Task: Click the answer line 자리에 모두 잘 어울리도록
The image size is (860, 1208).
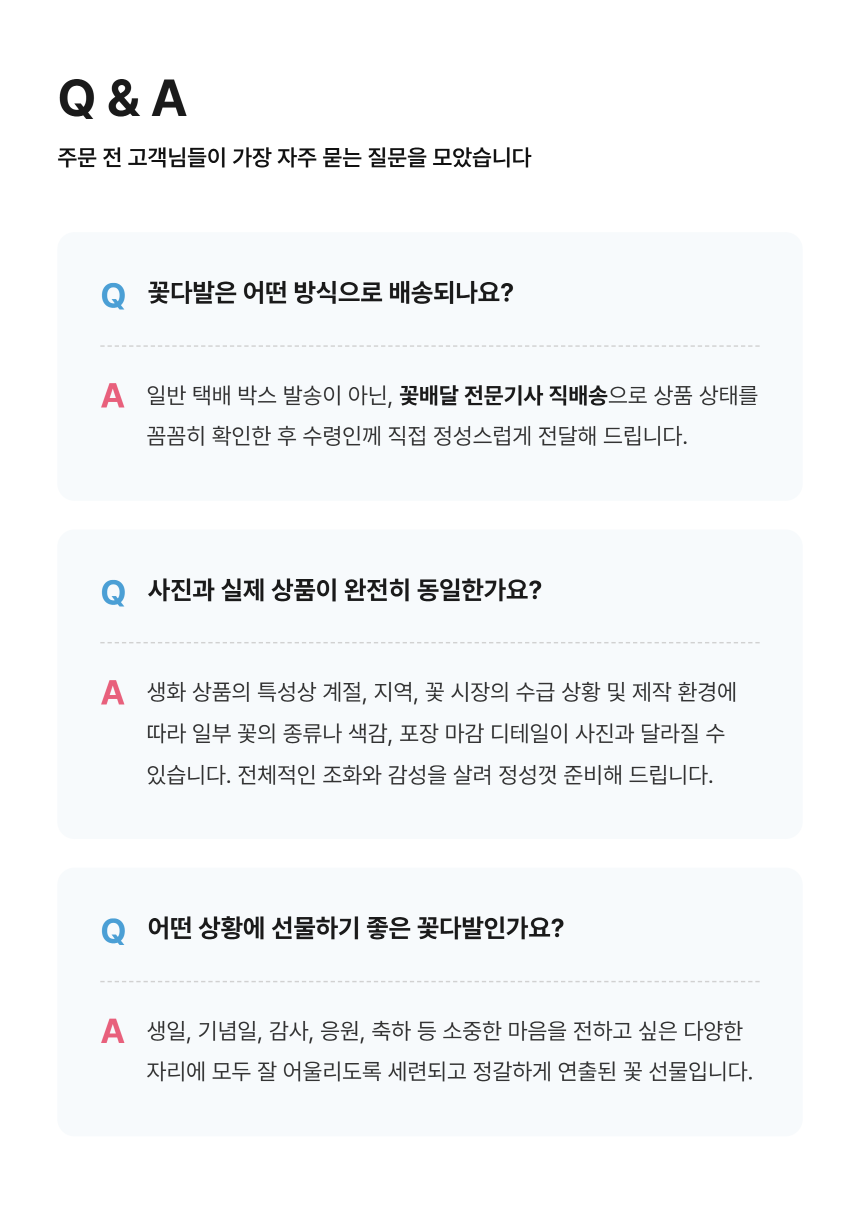Action: coord(450,1072)
